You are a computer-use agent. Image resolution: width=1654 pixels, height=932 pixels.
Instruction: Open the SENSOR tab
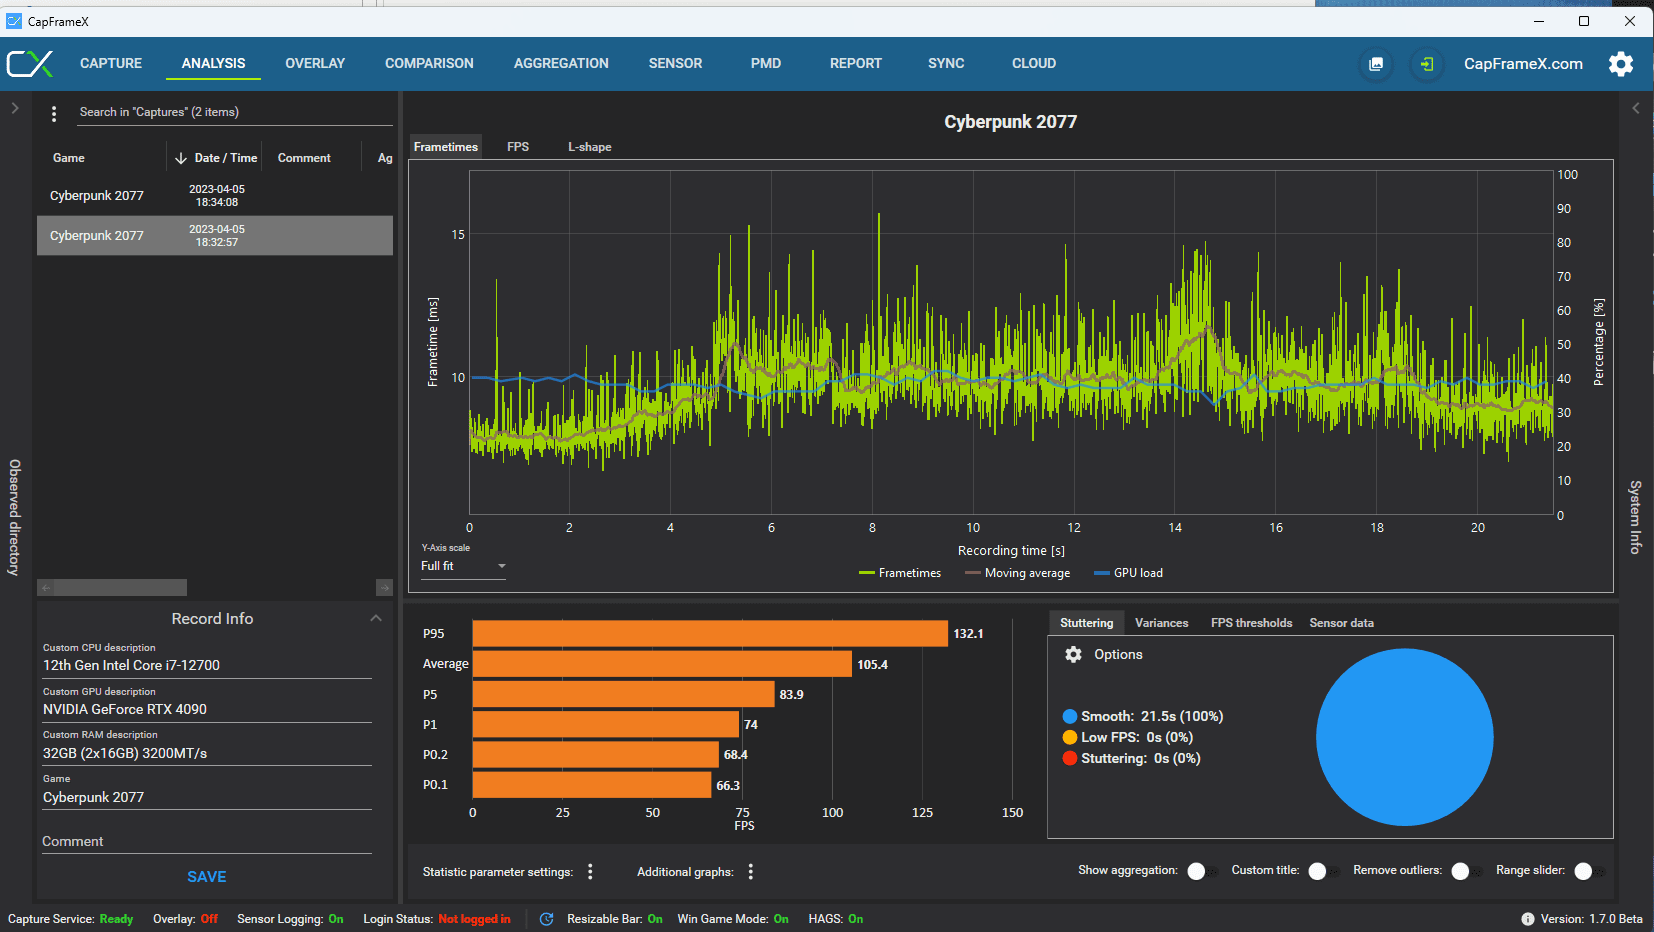(675, 63)
